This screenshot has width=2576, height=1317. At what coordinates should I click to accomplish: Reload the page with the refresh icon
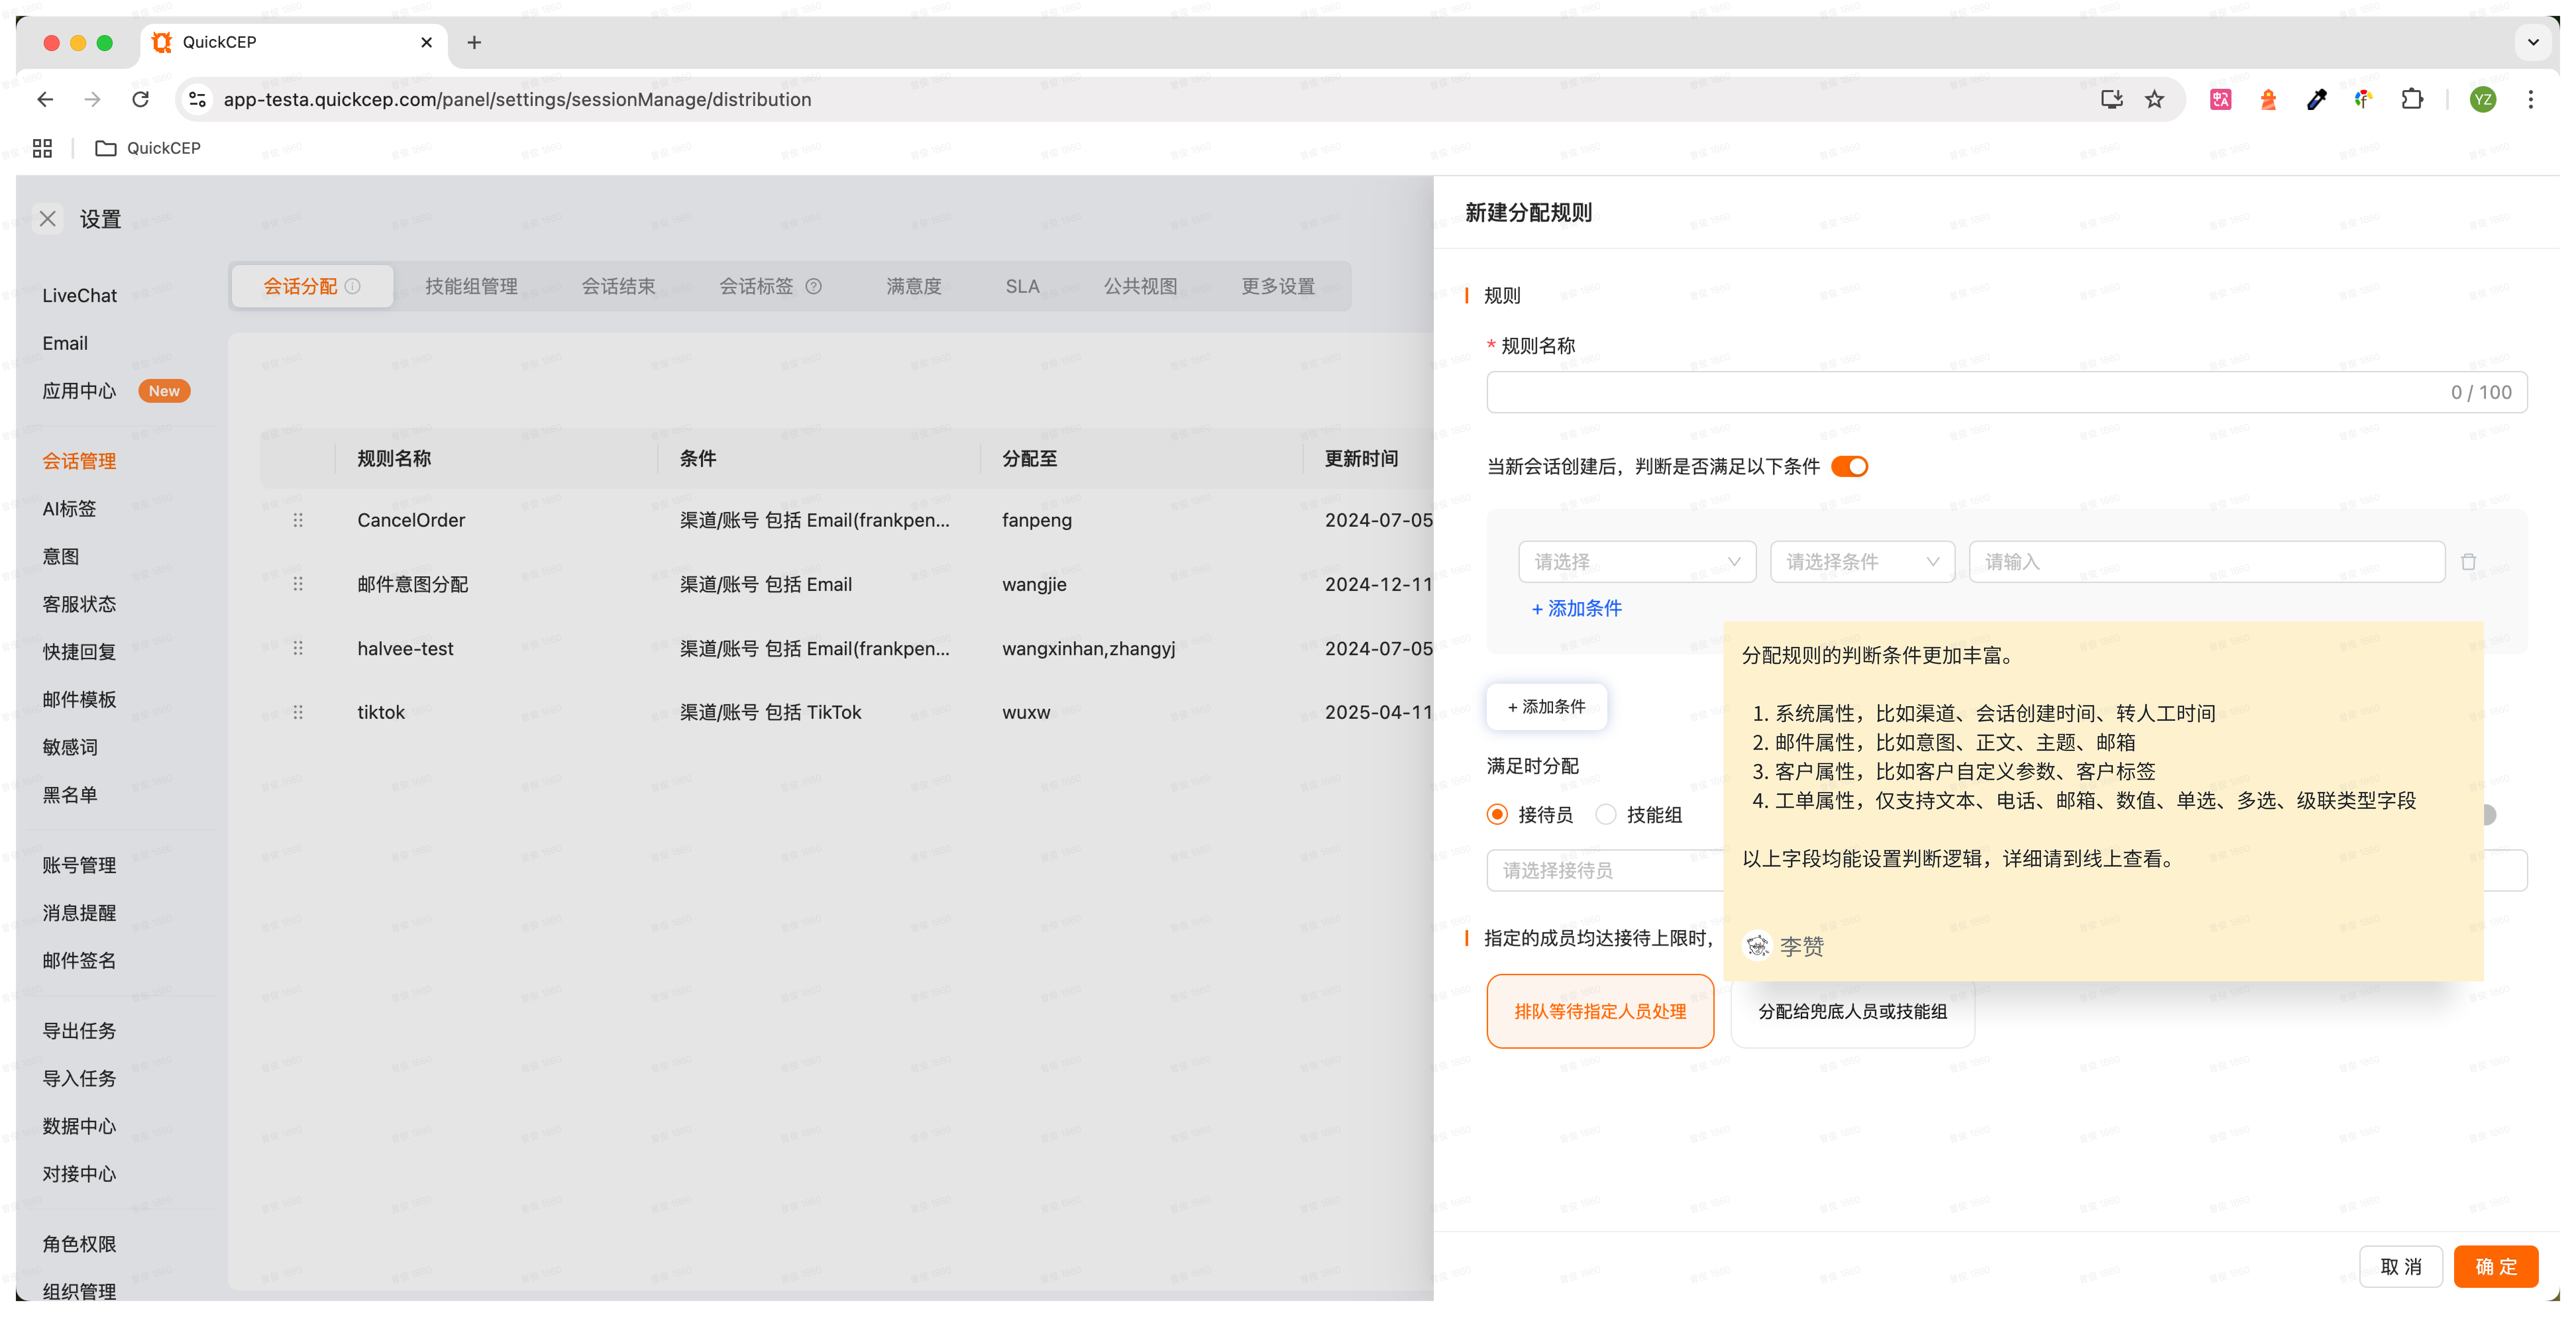click(141, 99)
